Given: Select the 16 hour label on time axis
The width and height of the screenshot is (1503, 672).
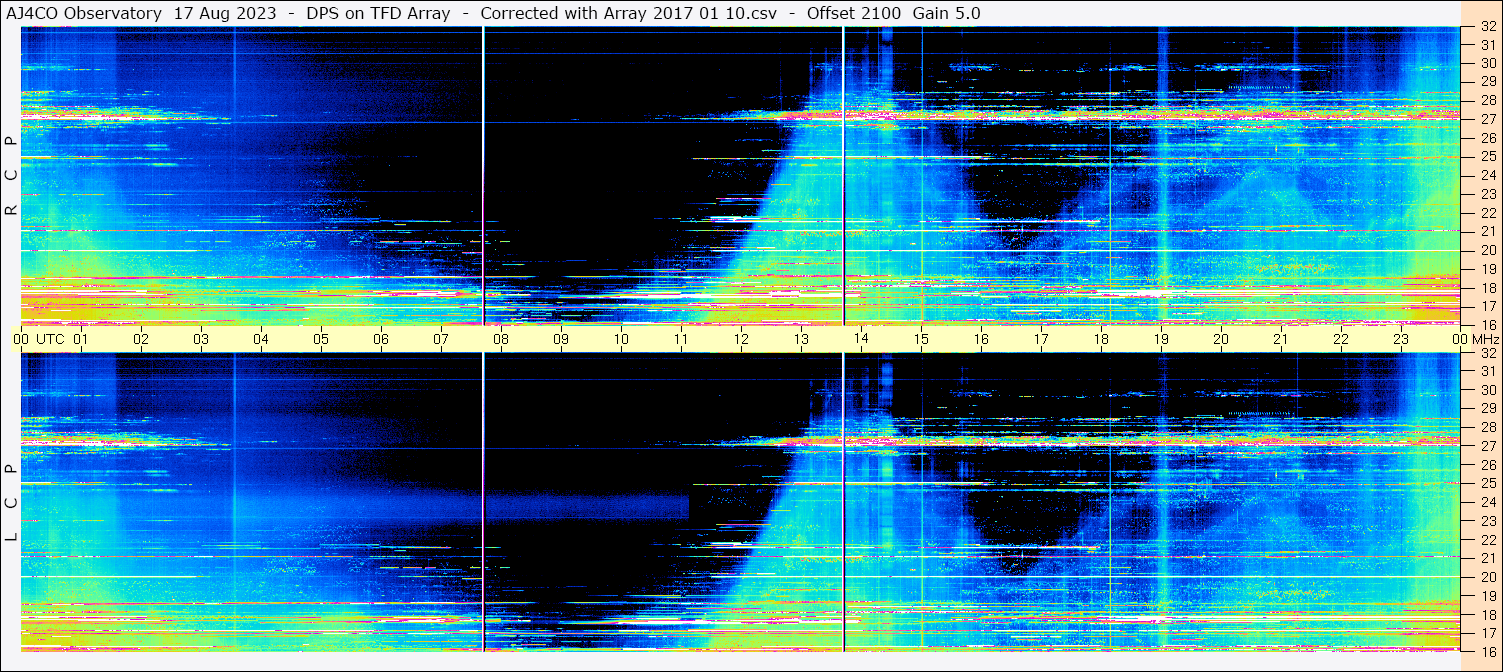Looking at the screenshot, I should pyautogui.click(x=981, y=339).
